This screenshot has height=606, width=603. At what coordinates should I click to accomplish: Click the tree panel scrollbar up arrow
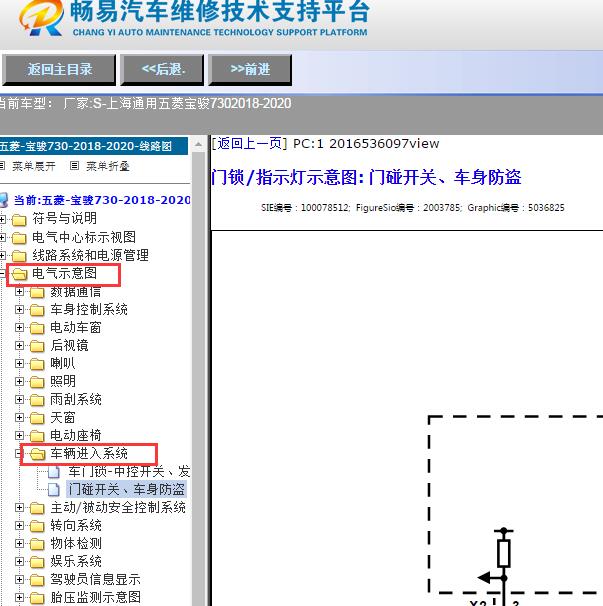pyautogui.click(x=198, y=145)
